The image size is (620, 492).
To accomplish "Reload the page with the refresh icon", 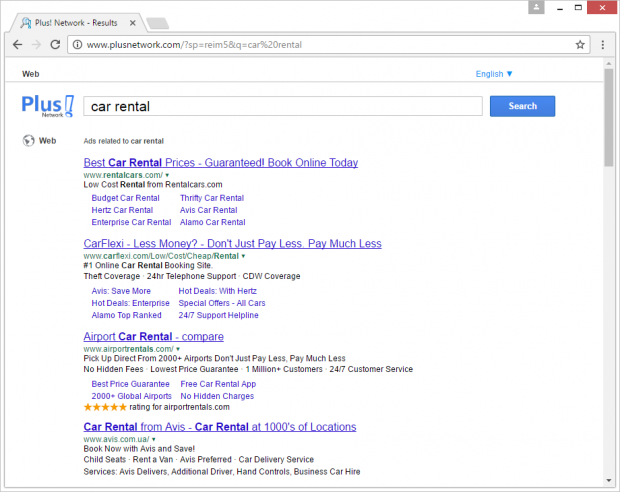I will pos(55,45).
